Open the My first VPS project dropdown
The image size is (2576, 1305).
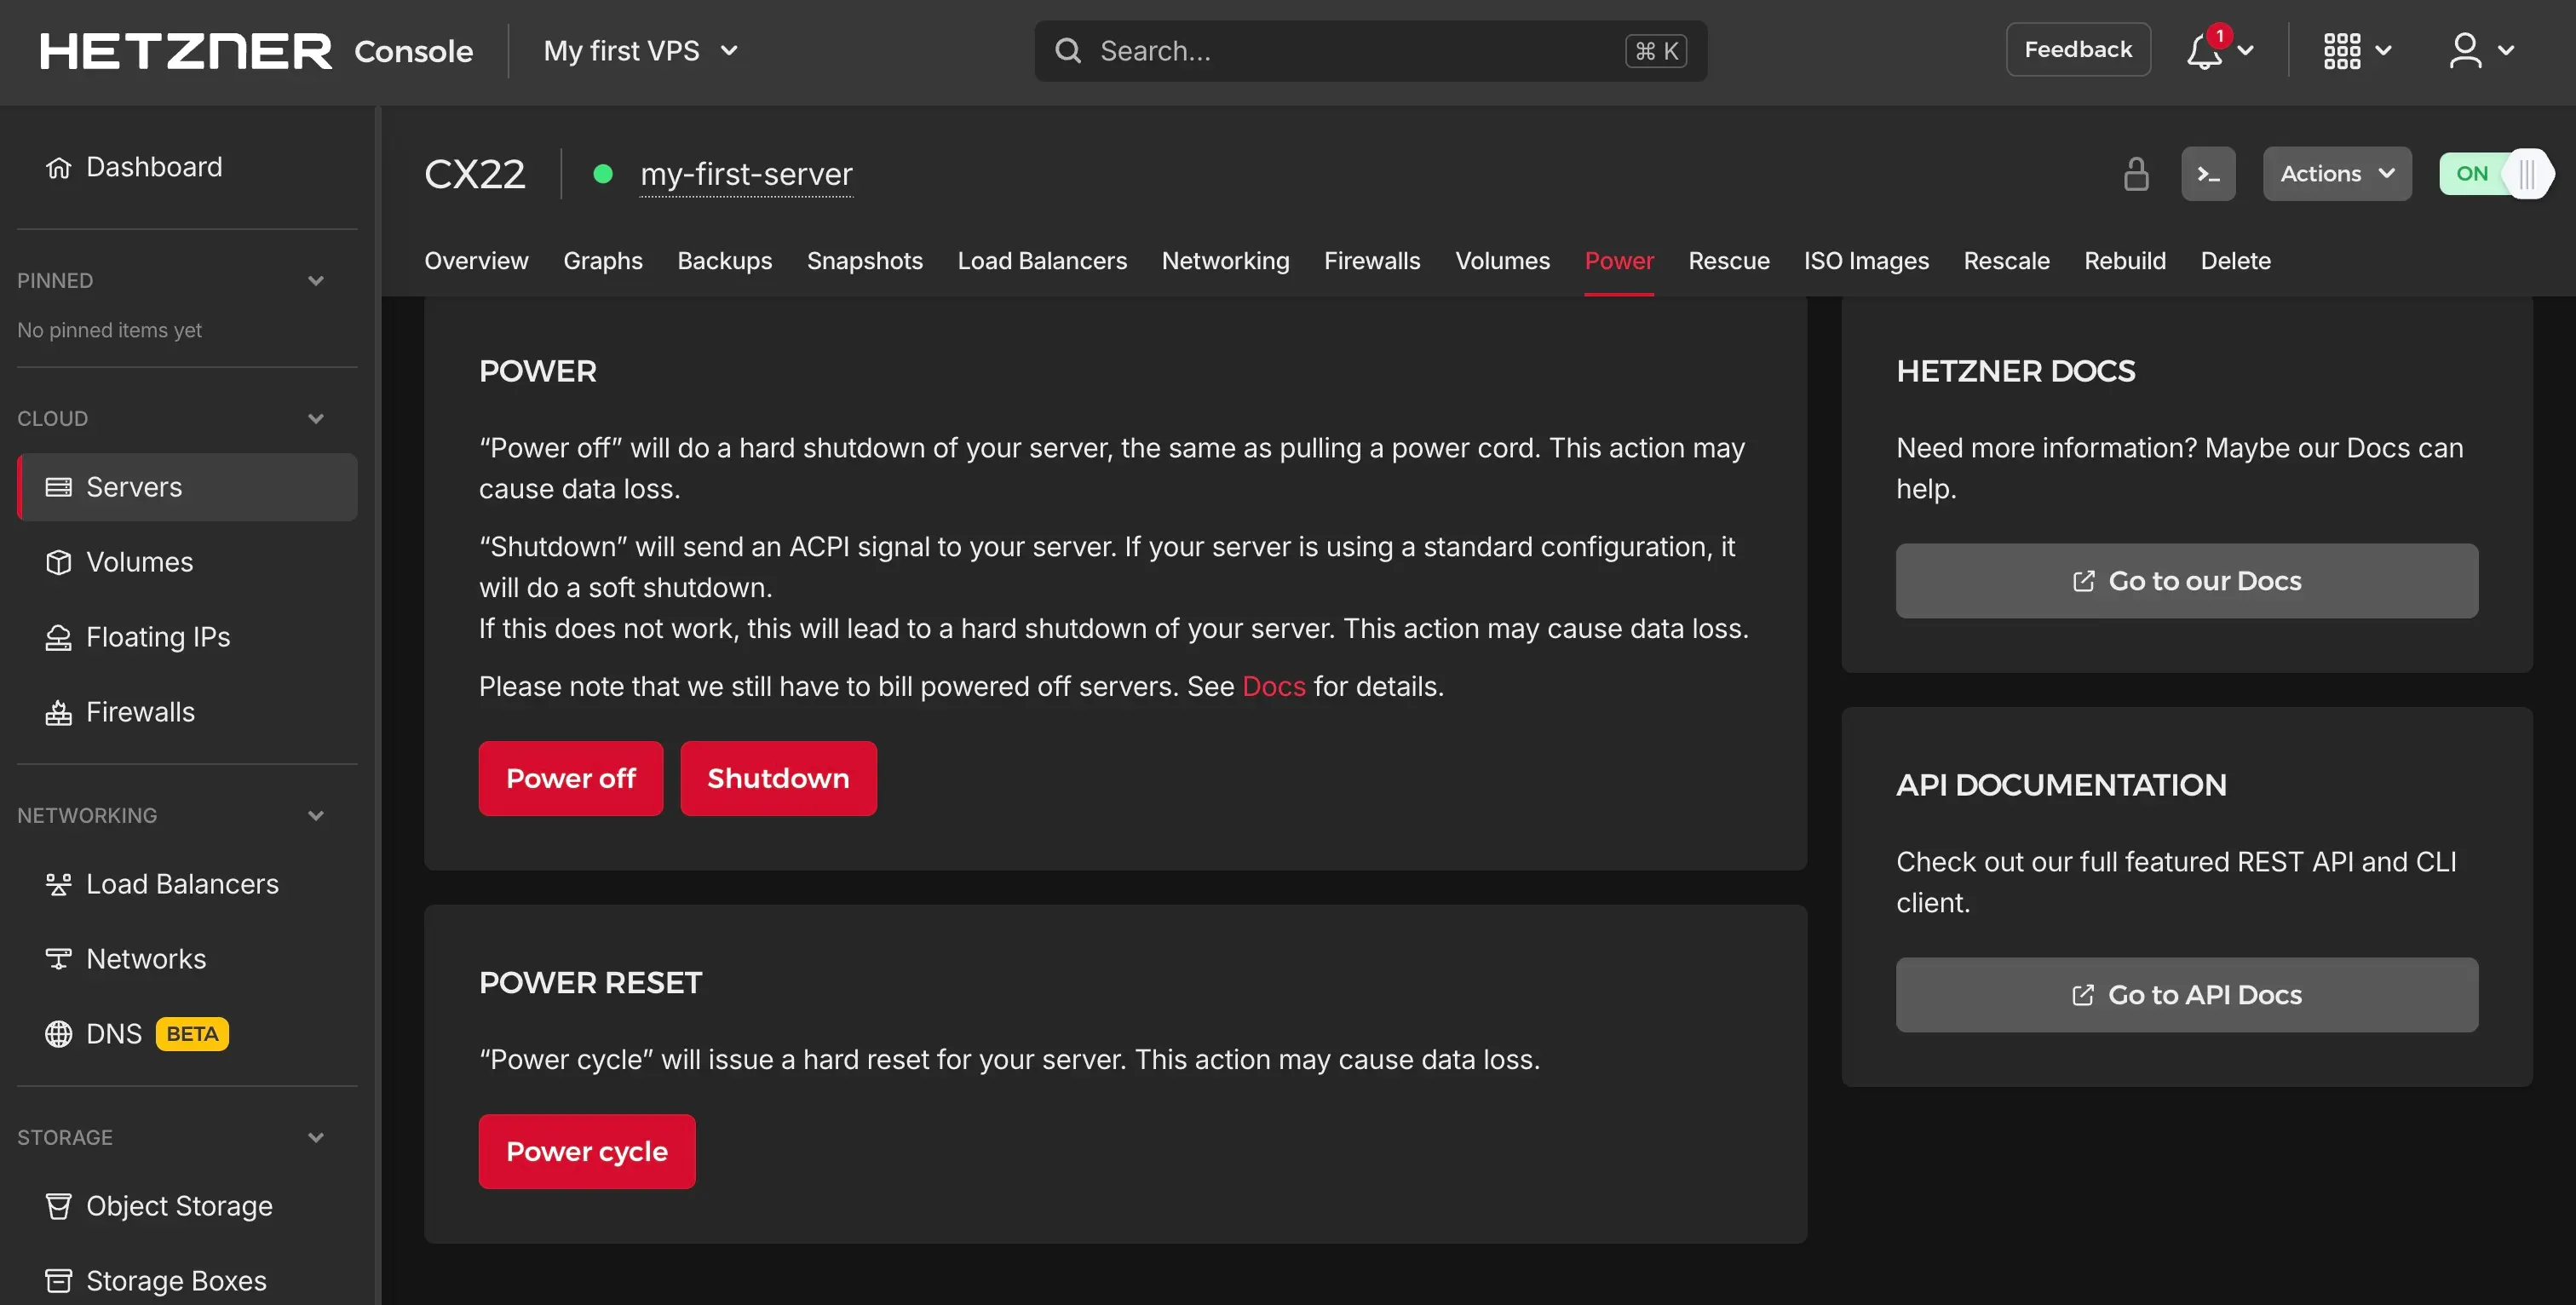point(640,51)
